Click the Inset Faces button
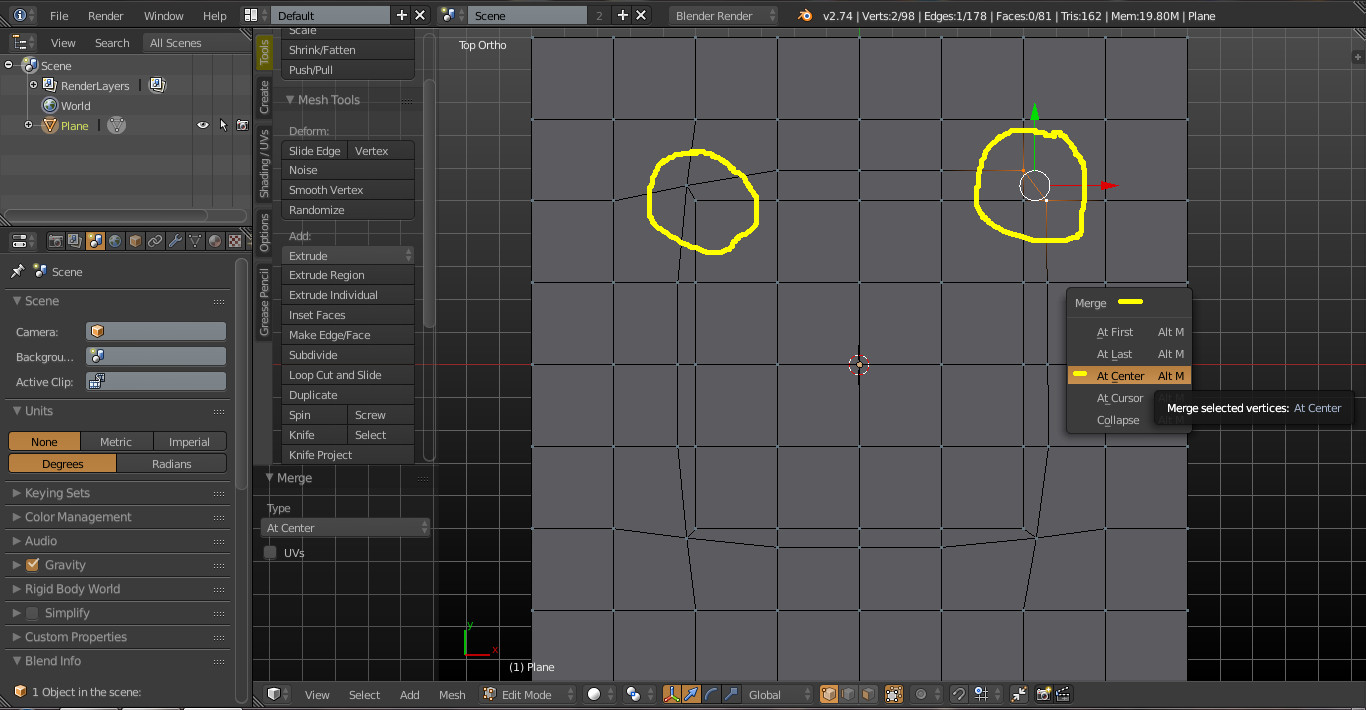Viewport: 1366px width, 710px height. [348, 315]
